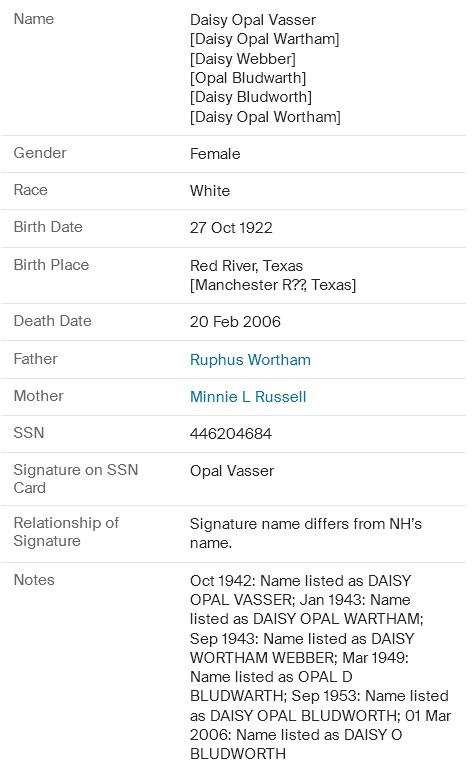Click the alias Daisy Opal Wartham
Screen dimensions: 473x769
pos(264,39)
